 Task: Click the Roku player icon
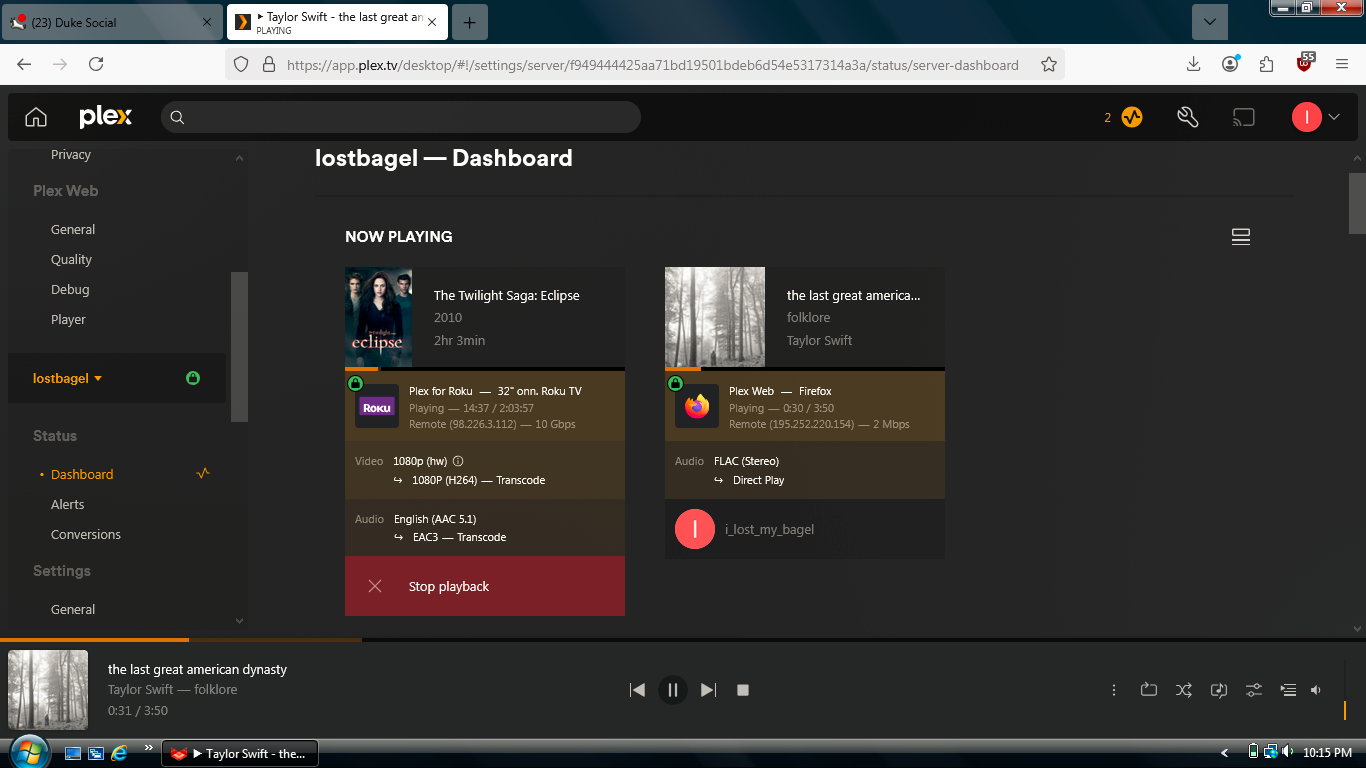click(377, 407)
